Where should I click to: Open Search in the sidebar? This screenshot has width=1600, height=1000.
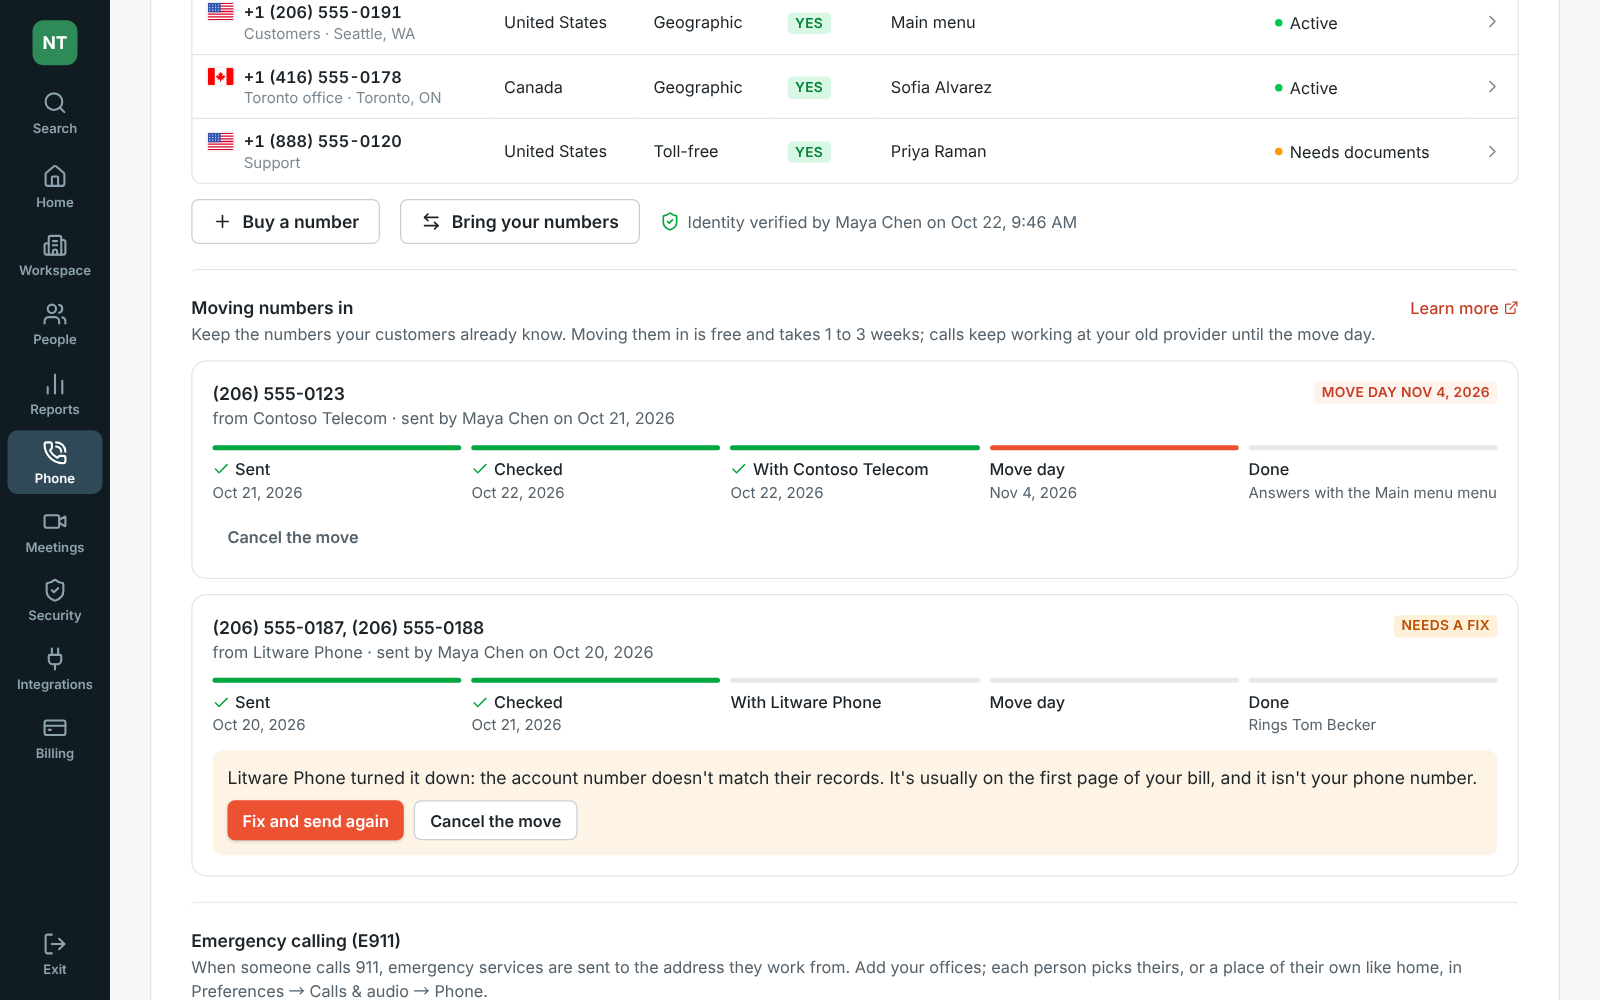click(x=55, y=114)
